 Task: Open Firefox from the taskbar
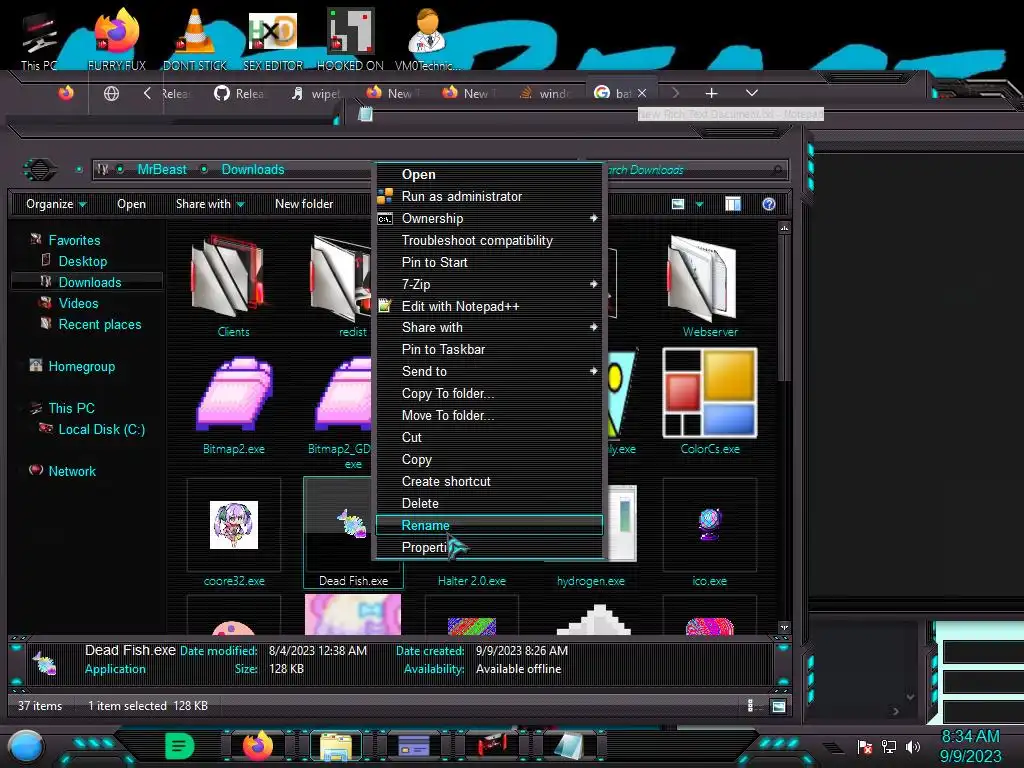click(x=257, y=746)
